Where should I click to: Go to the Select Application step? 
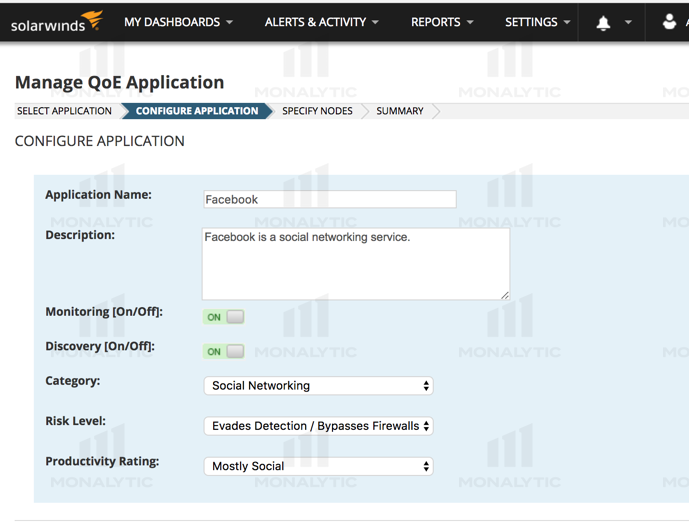coord(64,111)
